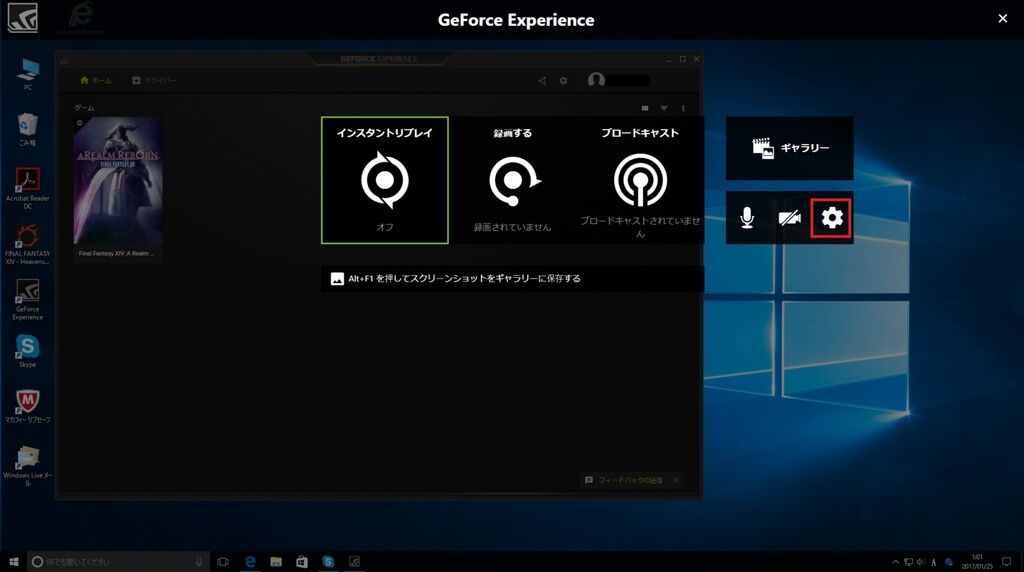Image resolution: width=1024 pixels, height=572 pixels.
Task: Open the network tray icon
Action: point(908,562)
